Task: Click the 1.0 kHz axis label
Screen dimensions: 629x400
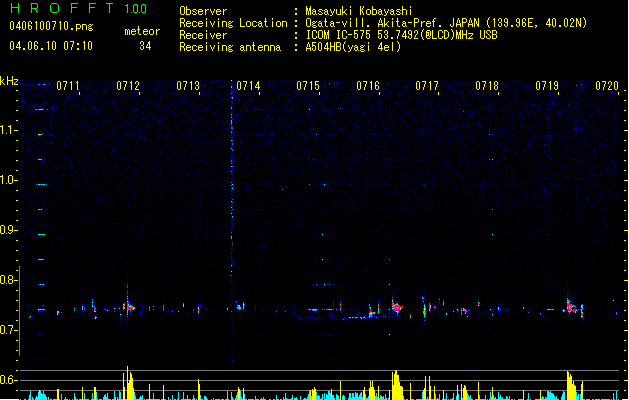Action: click(x=7, y=180)
